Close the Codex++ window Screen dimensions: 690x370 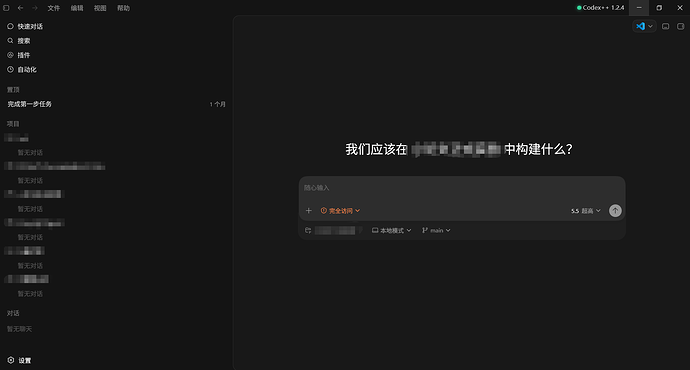pyautogui.click(x=680, y=8)
